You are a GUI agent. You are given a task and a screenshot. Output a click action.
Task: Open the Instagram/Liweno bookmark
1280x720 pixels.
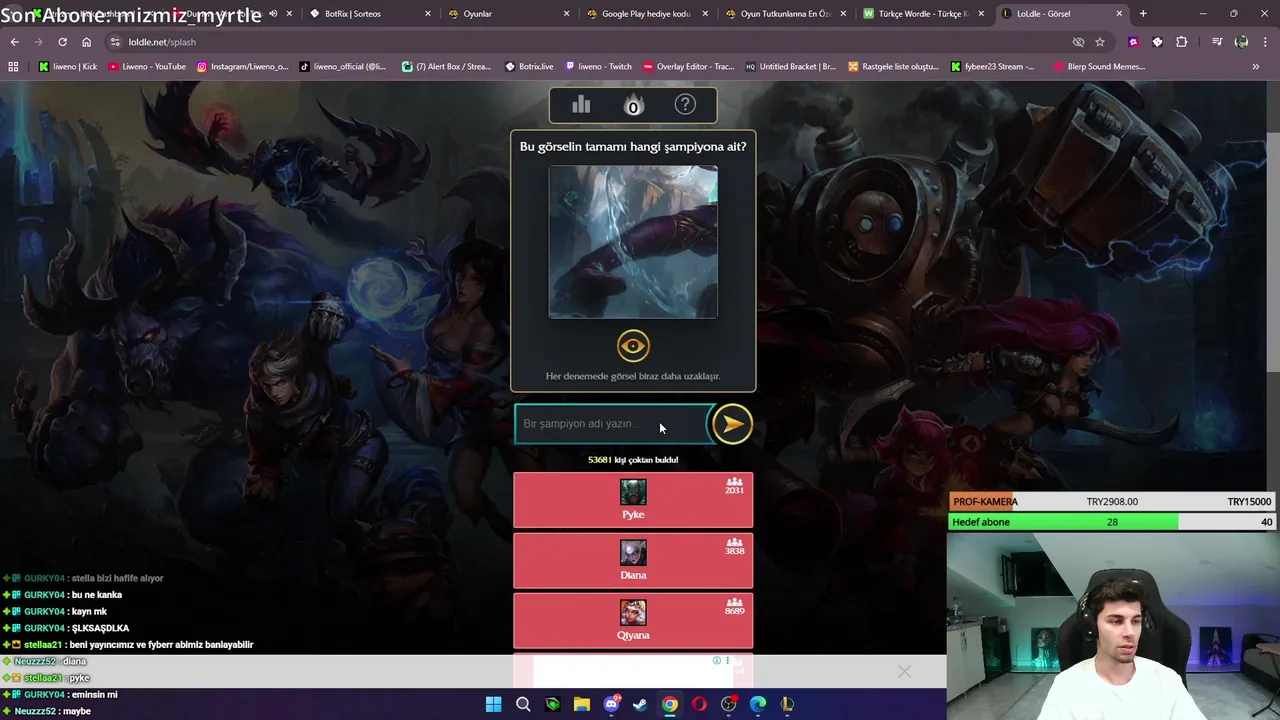click(242, 67)
